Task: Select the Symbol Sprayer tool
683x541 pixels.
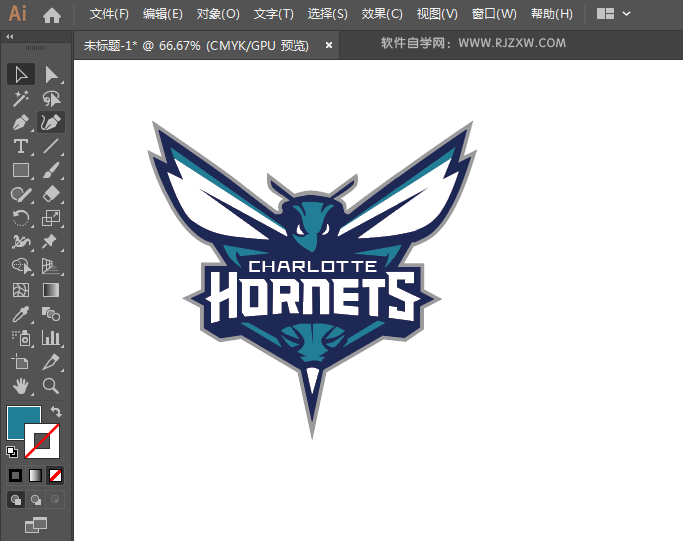Action: (20, 338)
